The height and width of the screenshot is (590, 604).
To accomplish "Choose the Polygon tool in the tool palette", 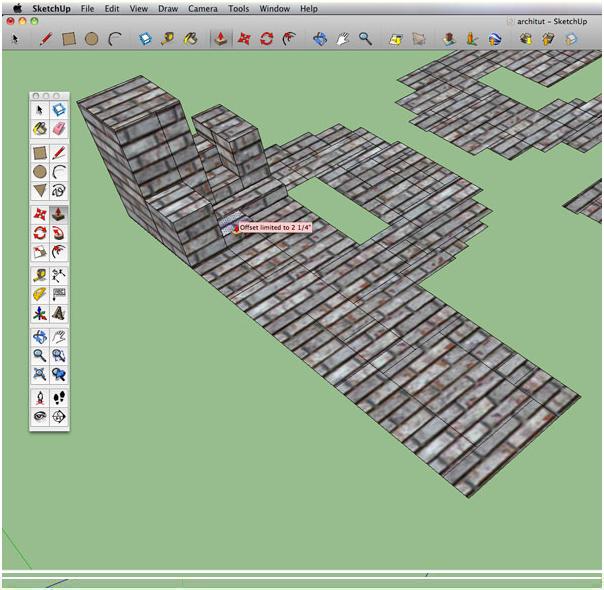I will click(40, 190).
